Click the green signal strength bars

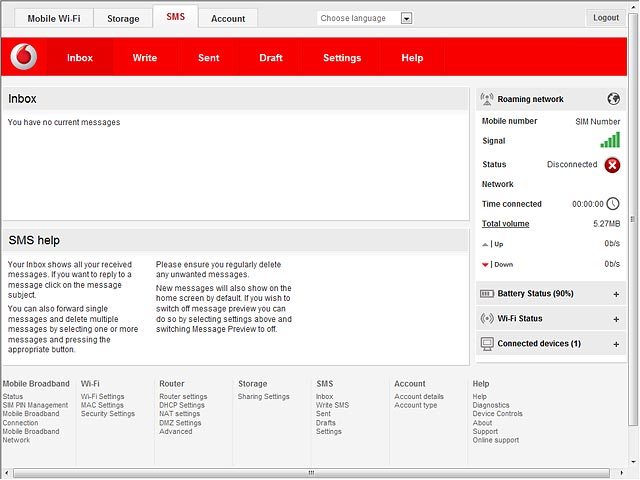pos(610,140)
